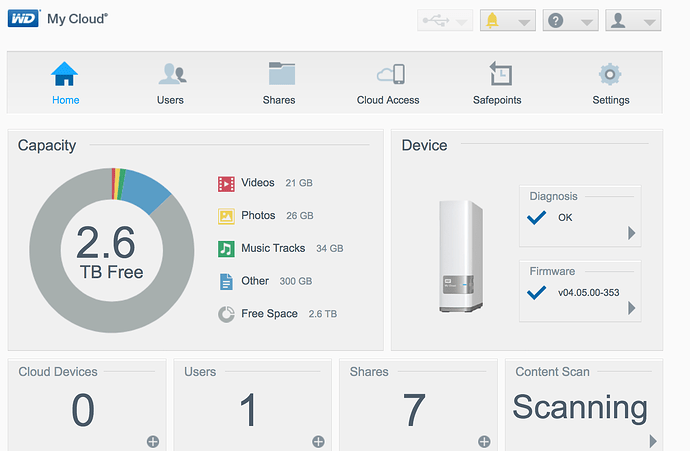Click the Settings gear icon
Image resolution: width=690 pixels, height=451 pixels.
(610, 74)
